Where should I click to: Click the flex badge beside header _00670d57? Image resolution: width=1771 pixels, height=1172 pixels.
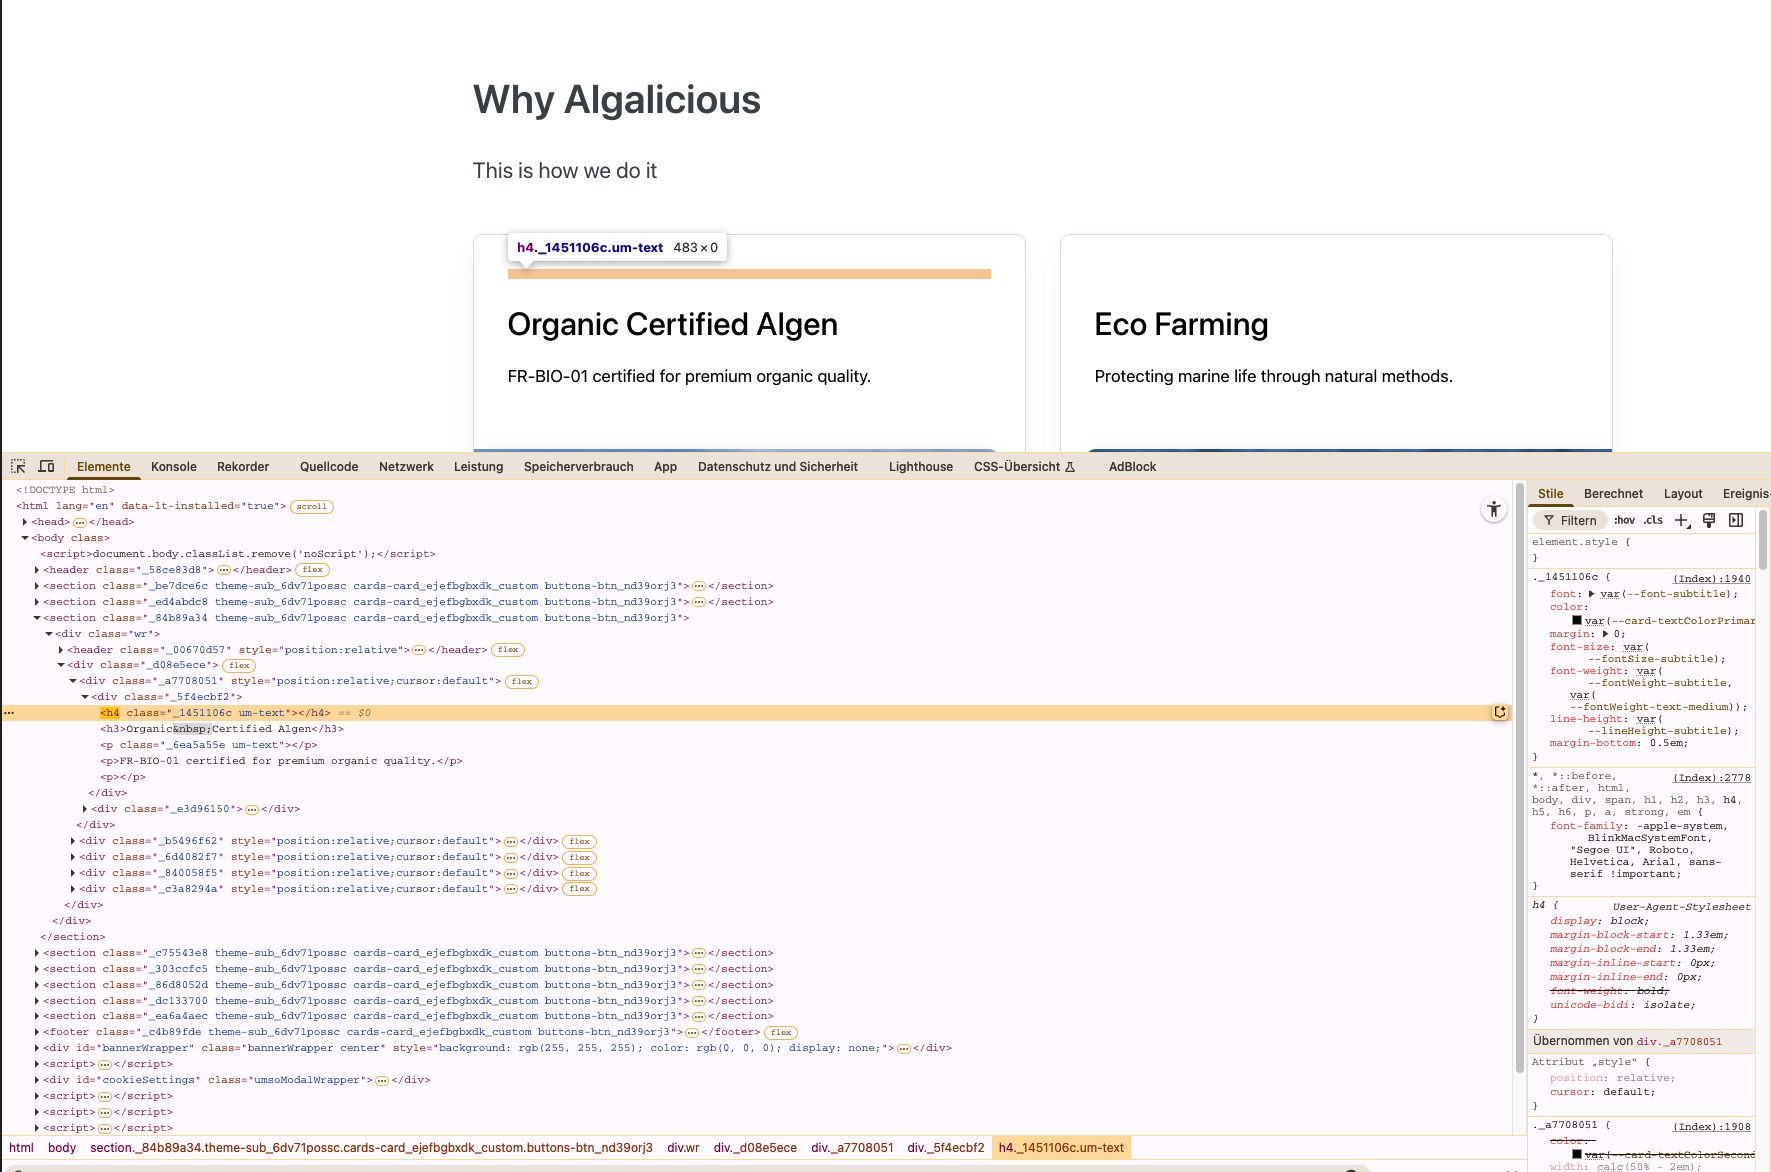(508, 650)
